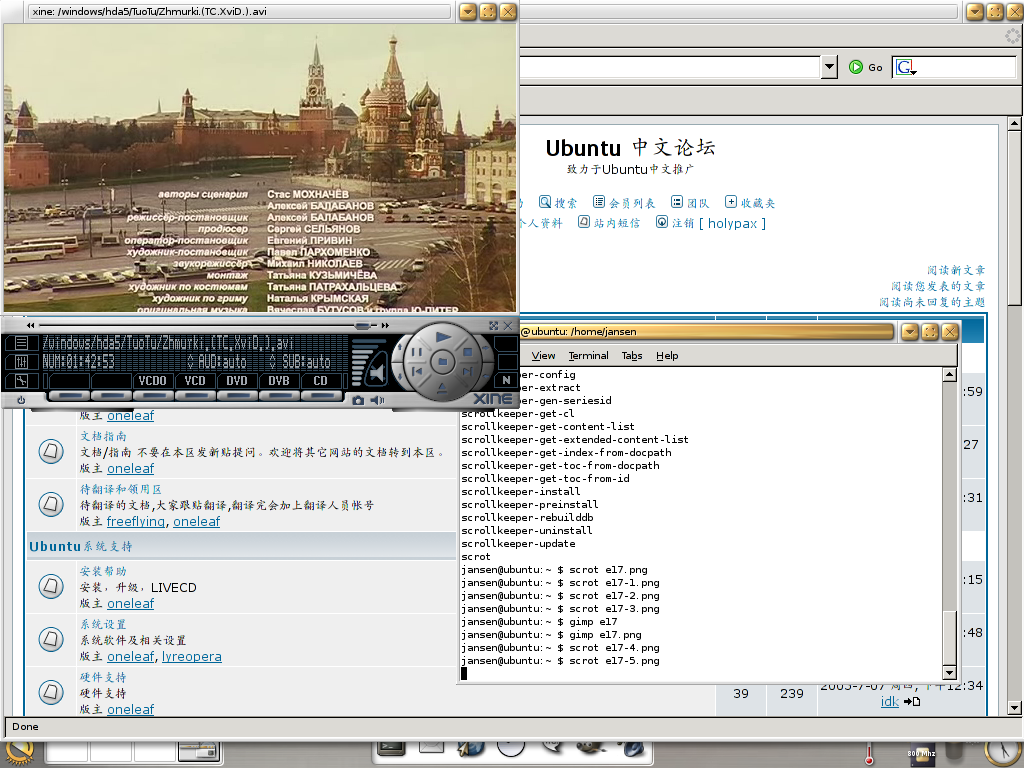Open the terminal Tabs menu
Viewport: 1024px width, 768px height.
pyautogui.click(x=632, y=355)
